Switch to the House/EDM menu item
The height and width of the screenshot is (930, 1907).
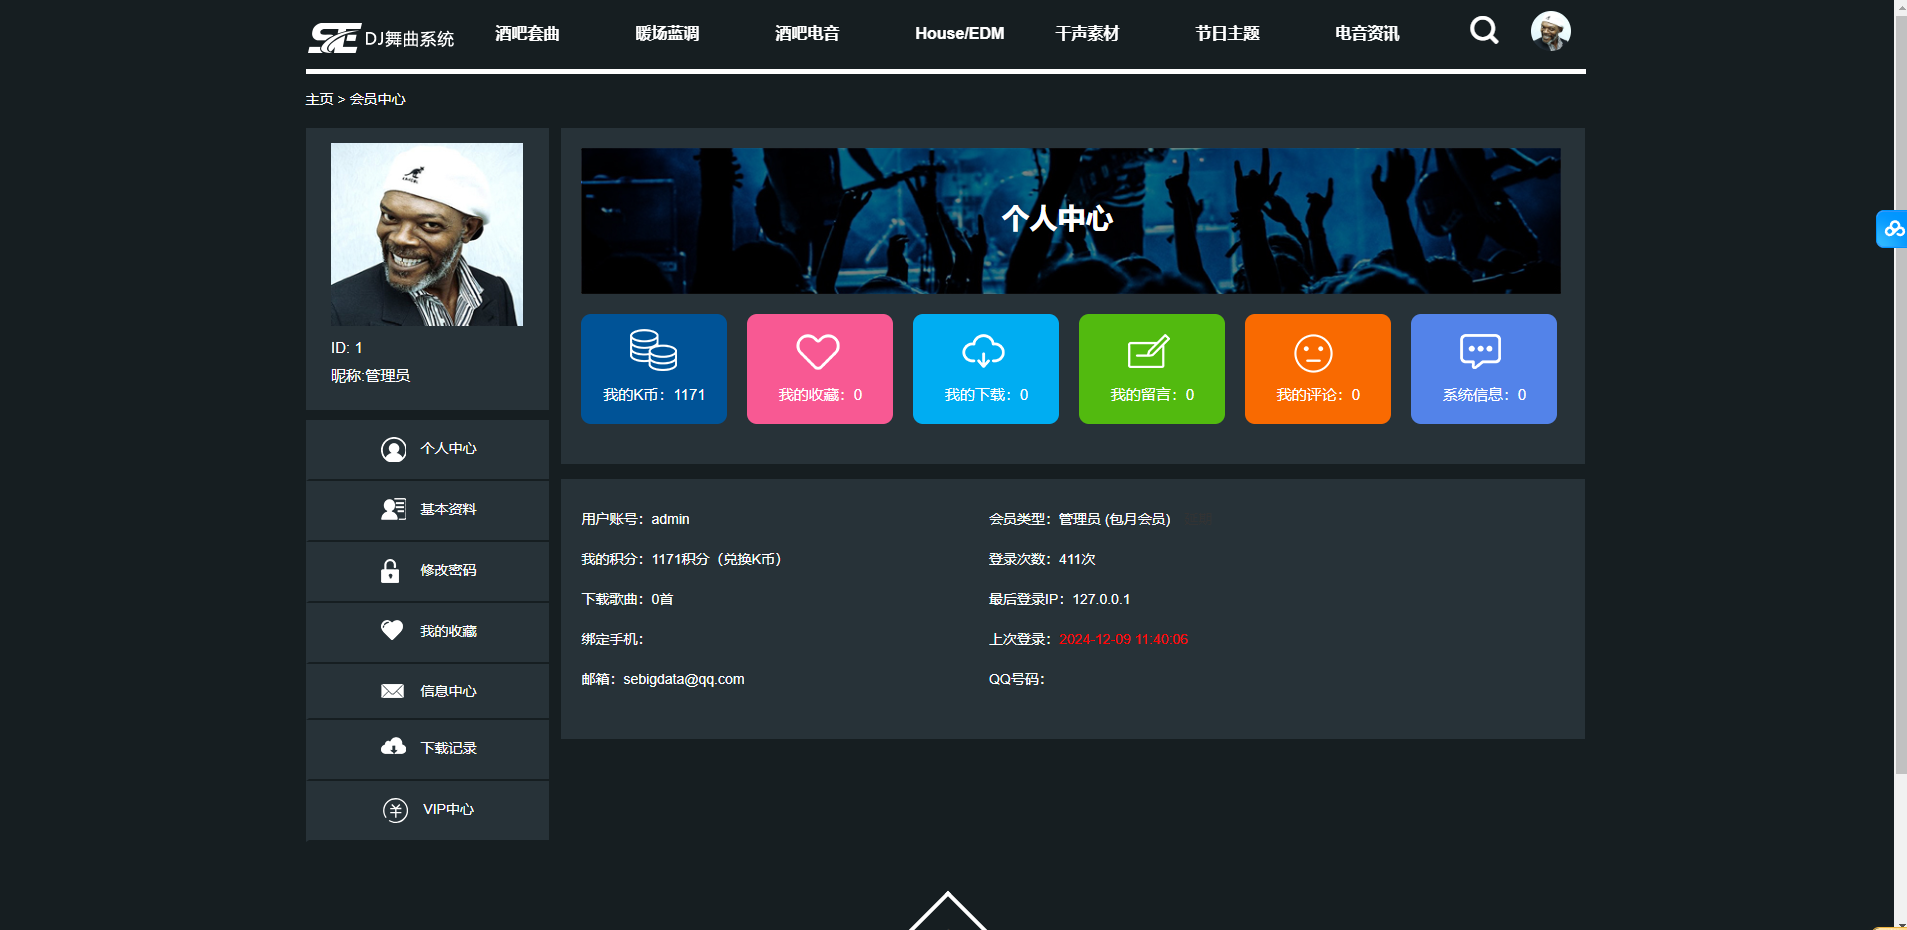click(958, 33)
